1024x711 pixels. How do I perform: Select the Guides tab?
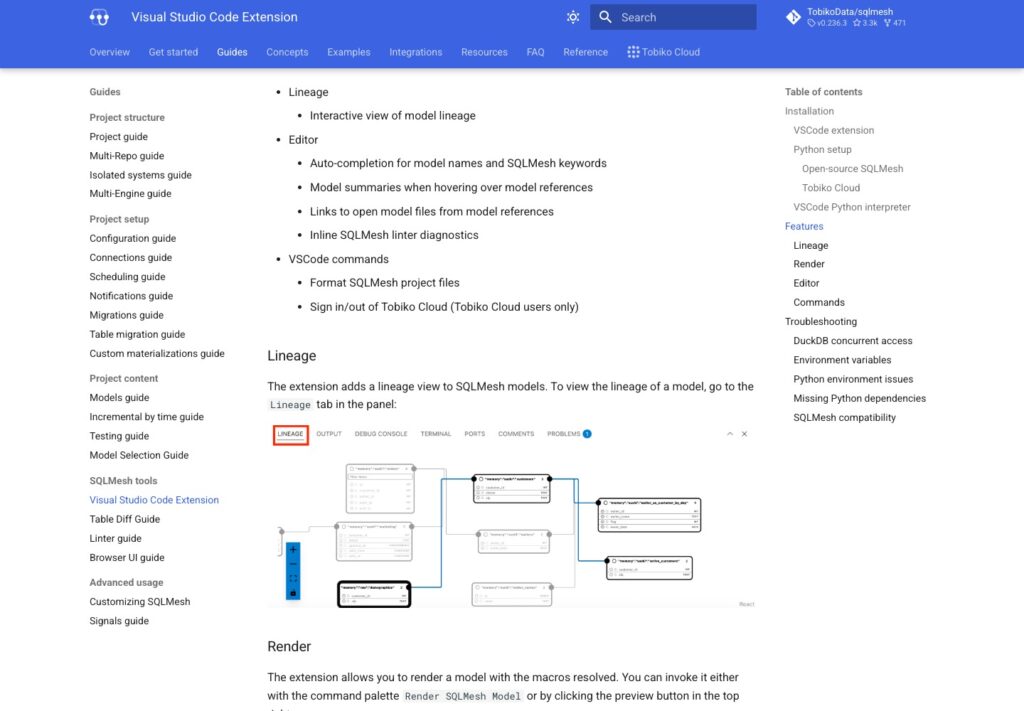coord(232,52)
